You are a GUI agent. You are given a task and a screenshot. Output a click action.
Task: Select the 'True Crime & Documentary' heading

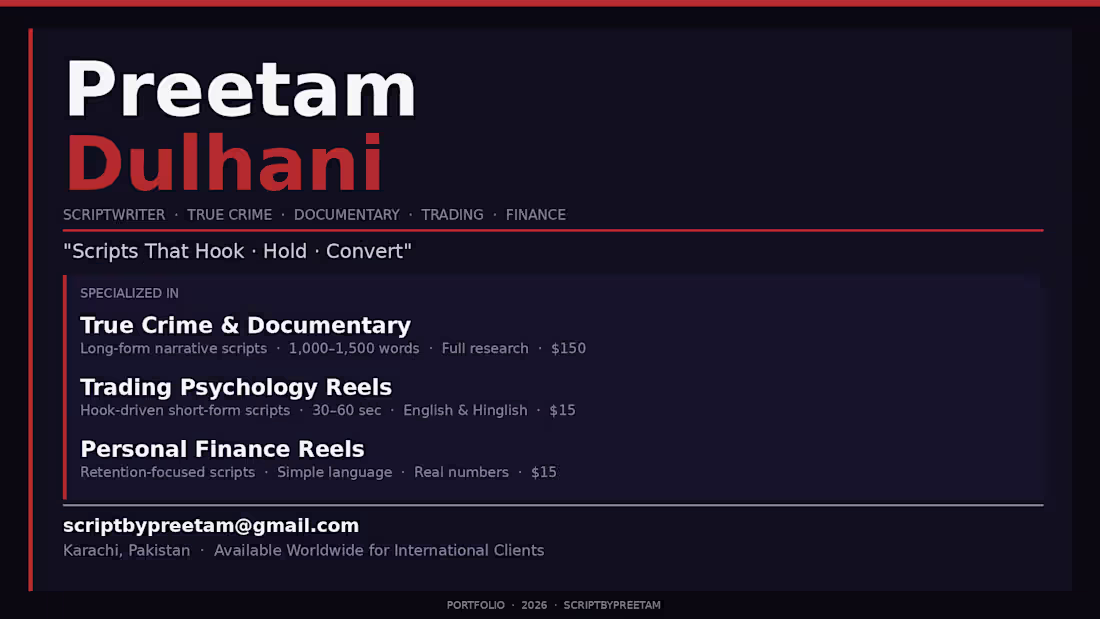pos(246,326)
